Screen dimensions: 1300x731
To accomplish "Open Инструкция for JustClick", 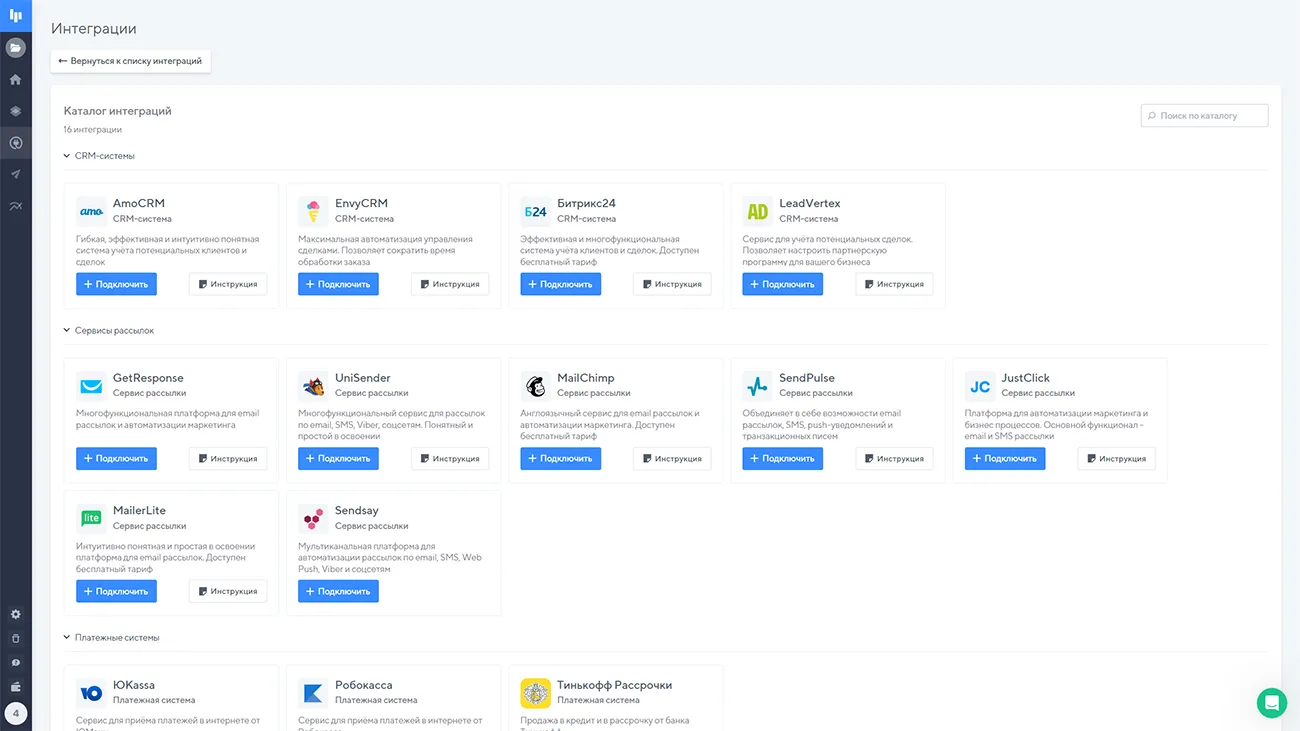I will point(1116,459).
